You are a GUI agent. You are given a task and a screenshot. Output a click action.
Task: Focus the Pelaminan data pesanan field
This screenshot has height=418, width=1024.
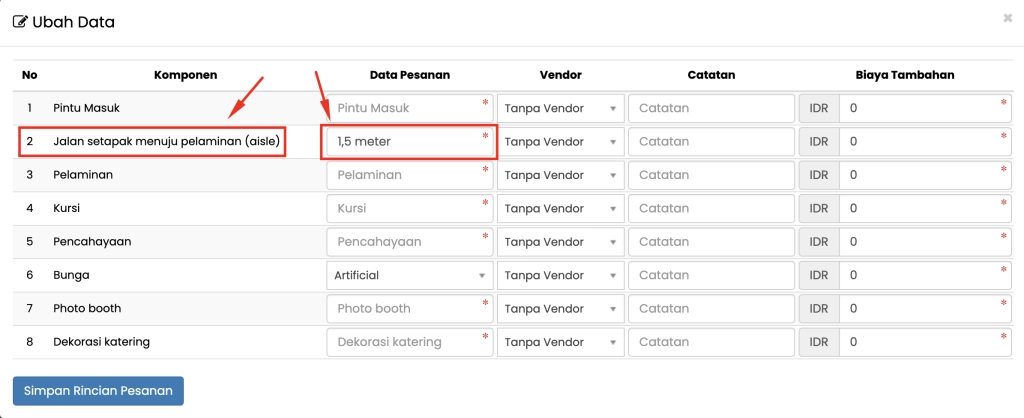click(409, 175)
